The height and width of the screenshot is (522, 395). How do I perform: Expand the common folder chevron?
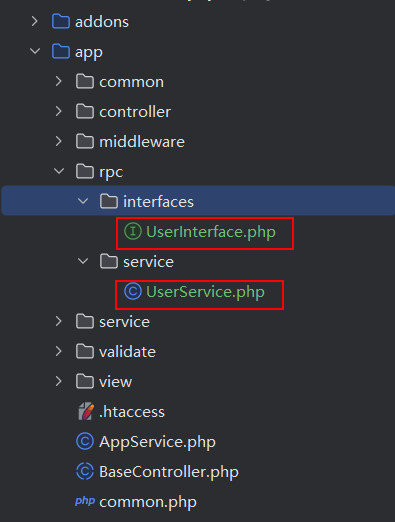click(x=59, y=82)
